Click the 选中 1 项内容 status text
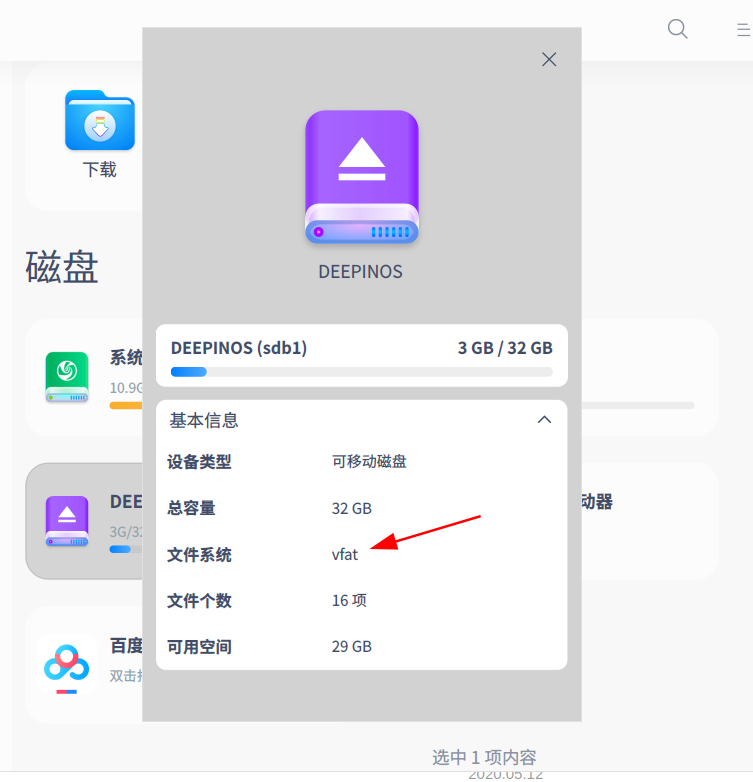Screen dimensions: 753x782 click(484, 757)
